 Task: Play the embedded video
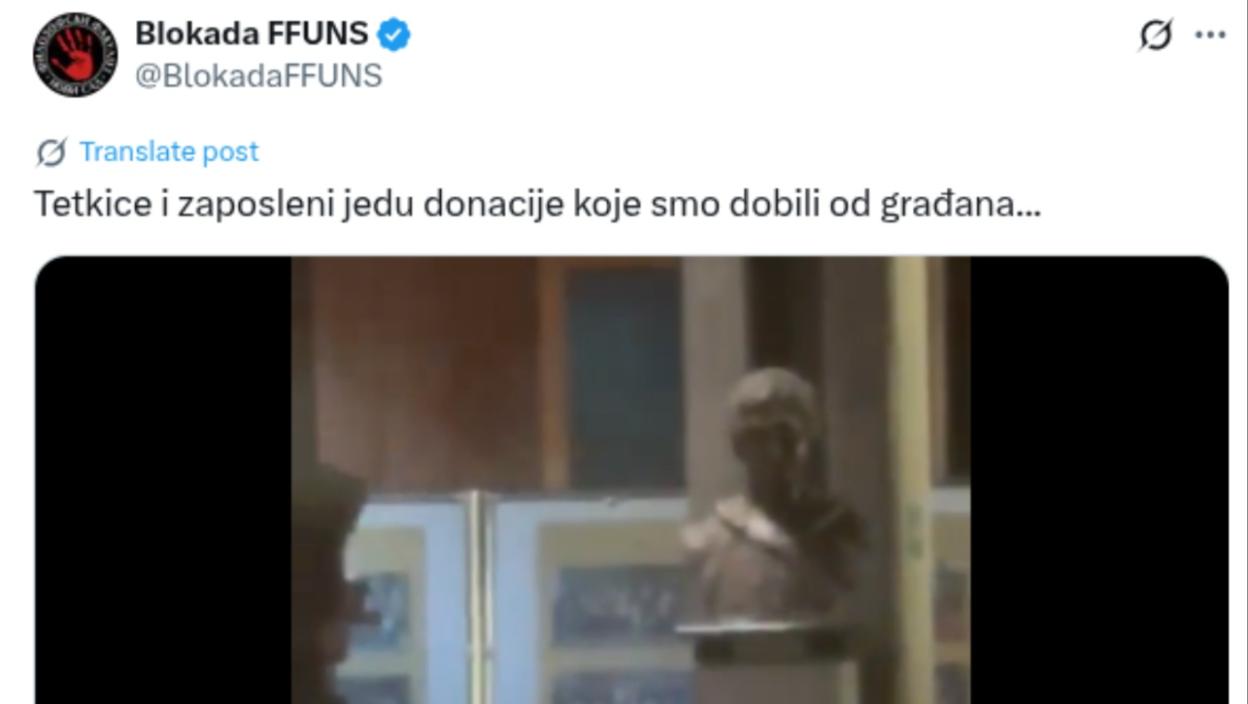631,480
